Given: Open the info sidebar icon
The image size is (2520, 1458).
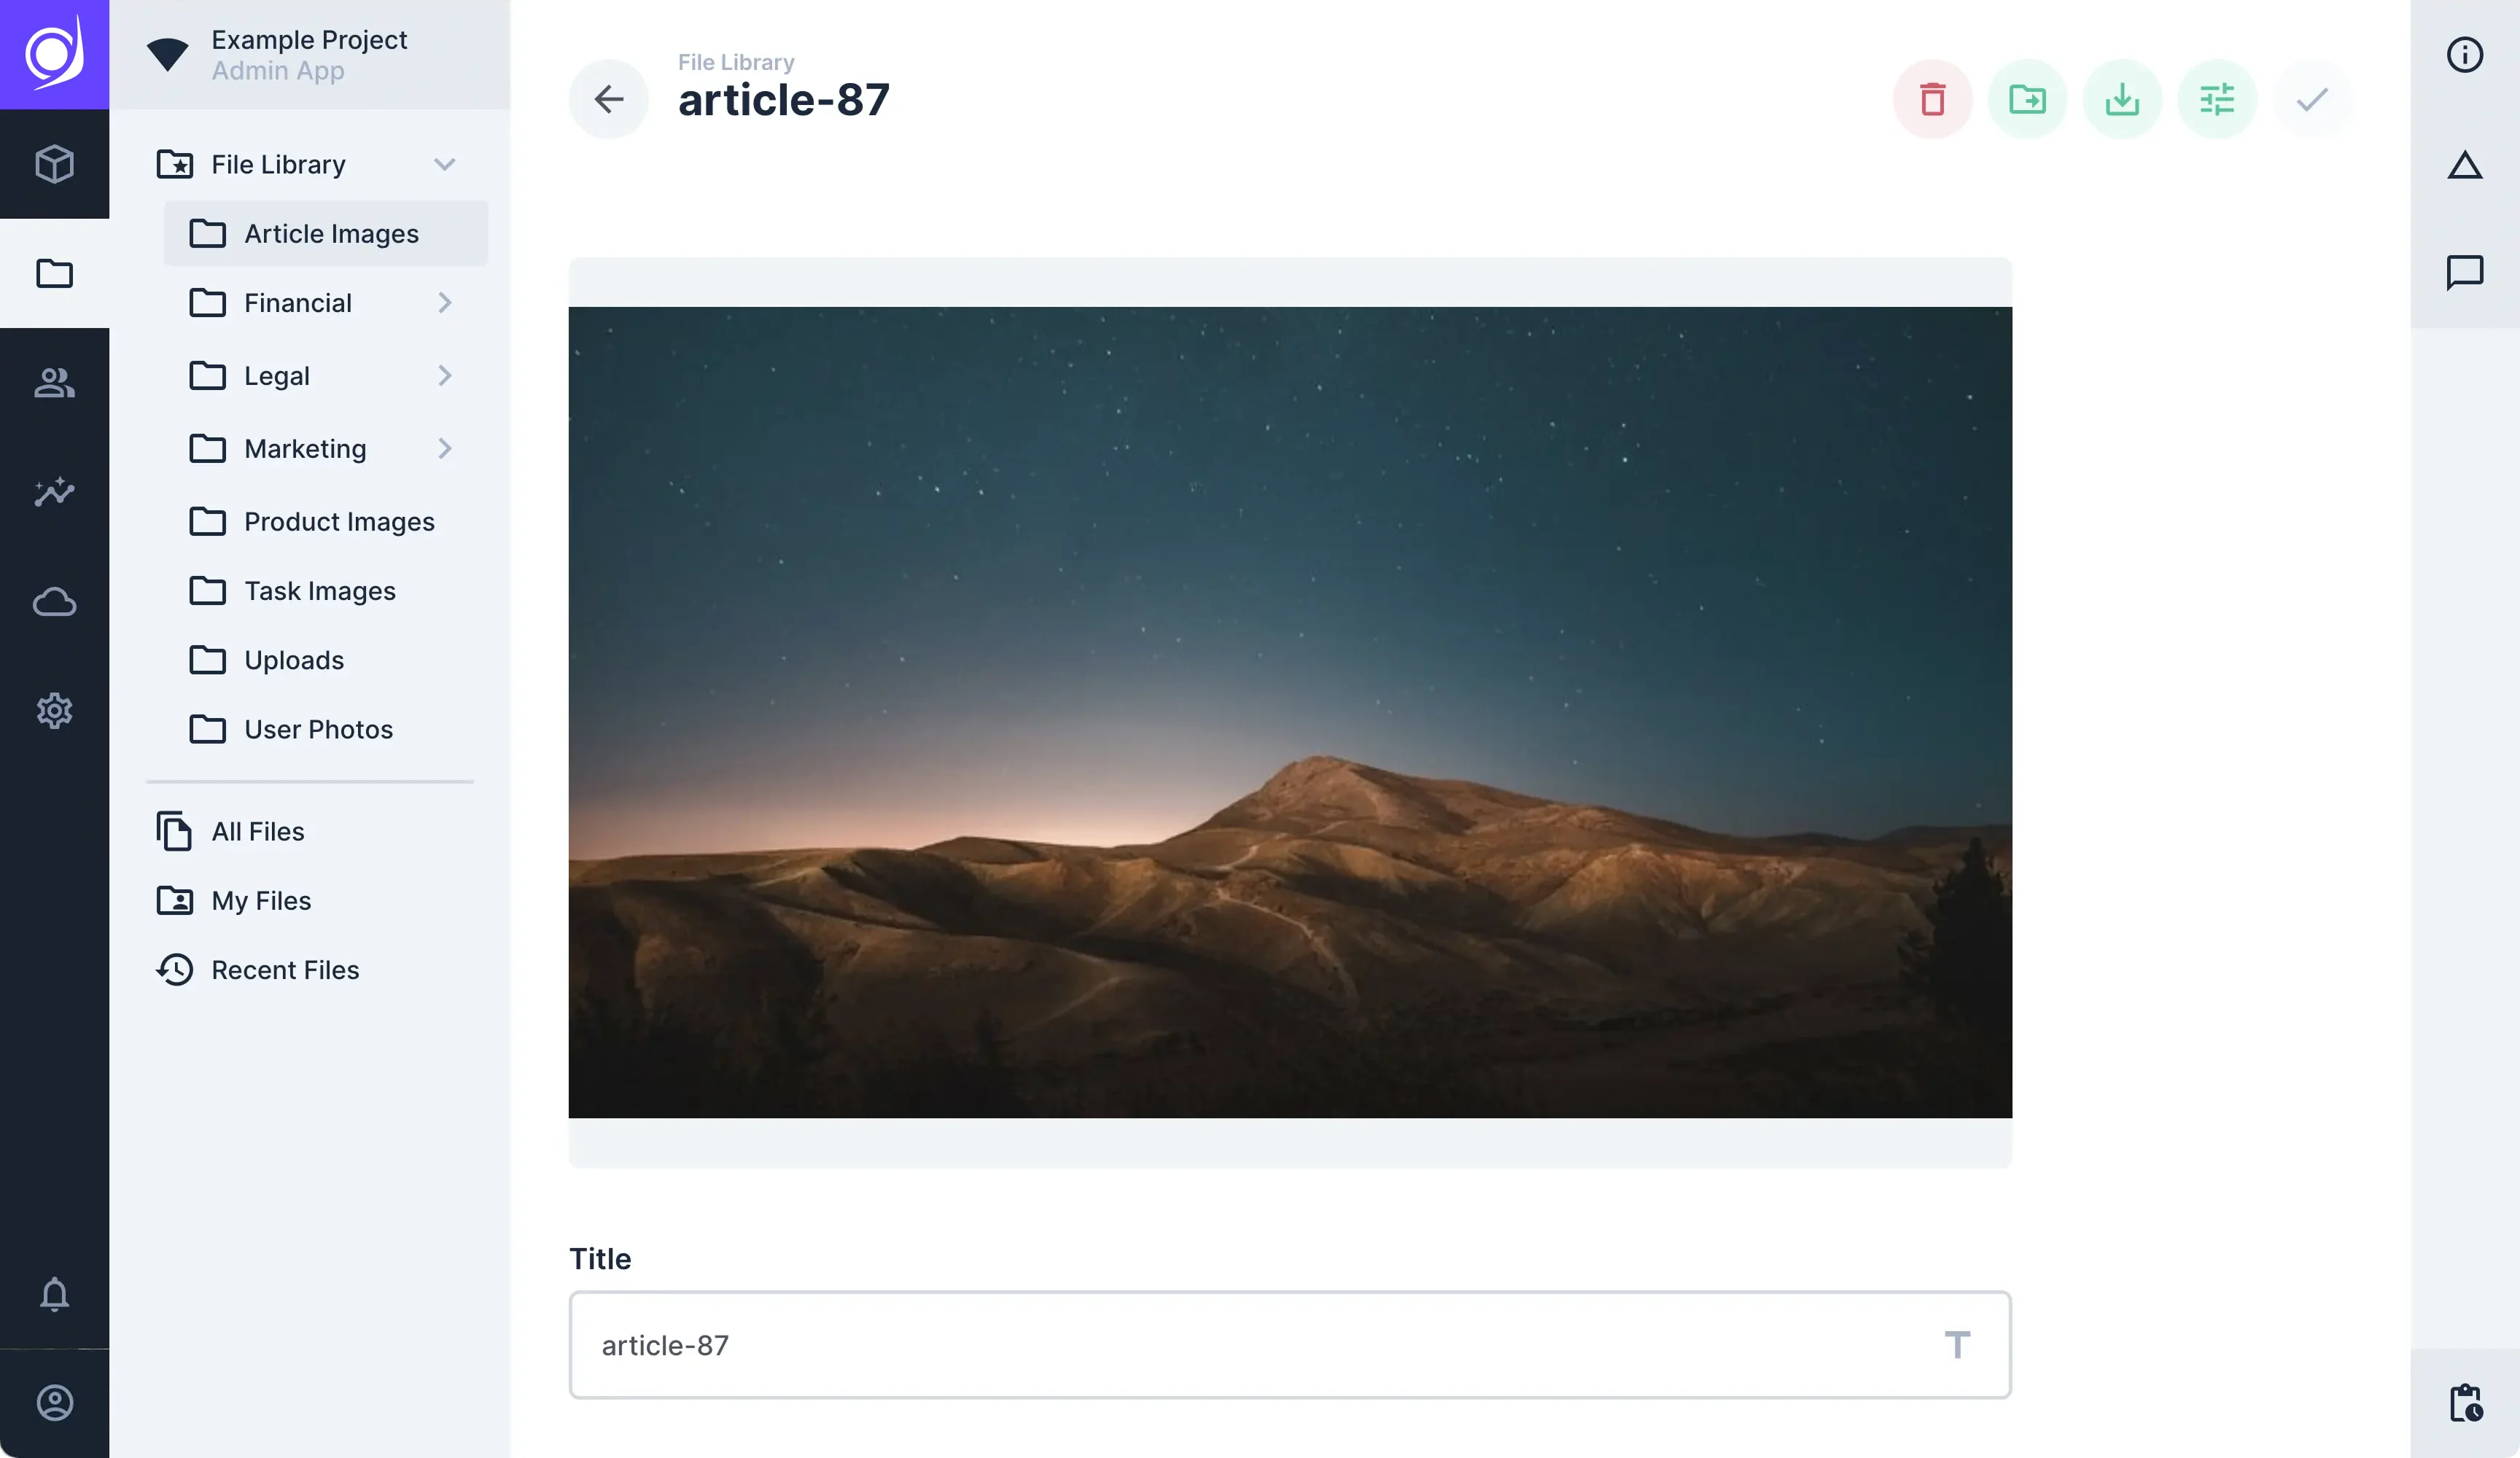Looking at the screenshot, I should pyautogui.click(x=2464, y=55).
